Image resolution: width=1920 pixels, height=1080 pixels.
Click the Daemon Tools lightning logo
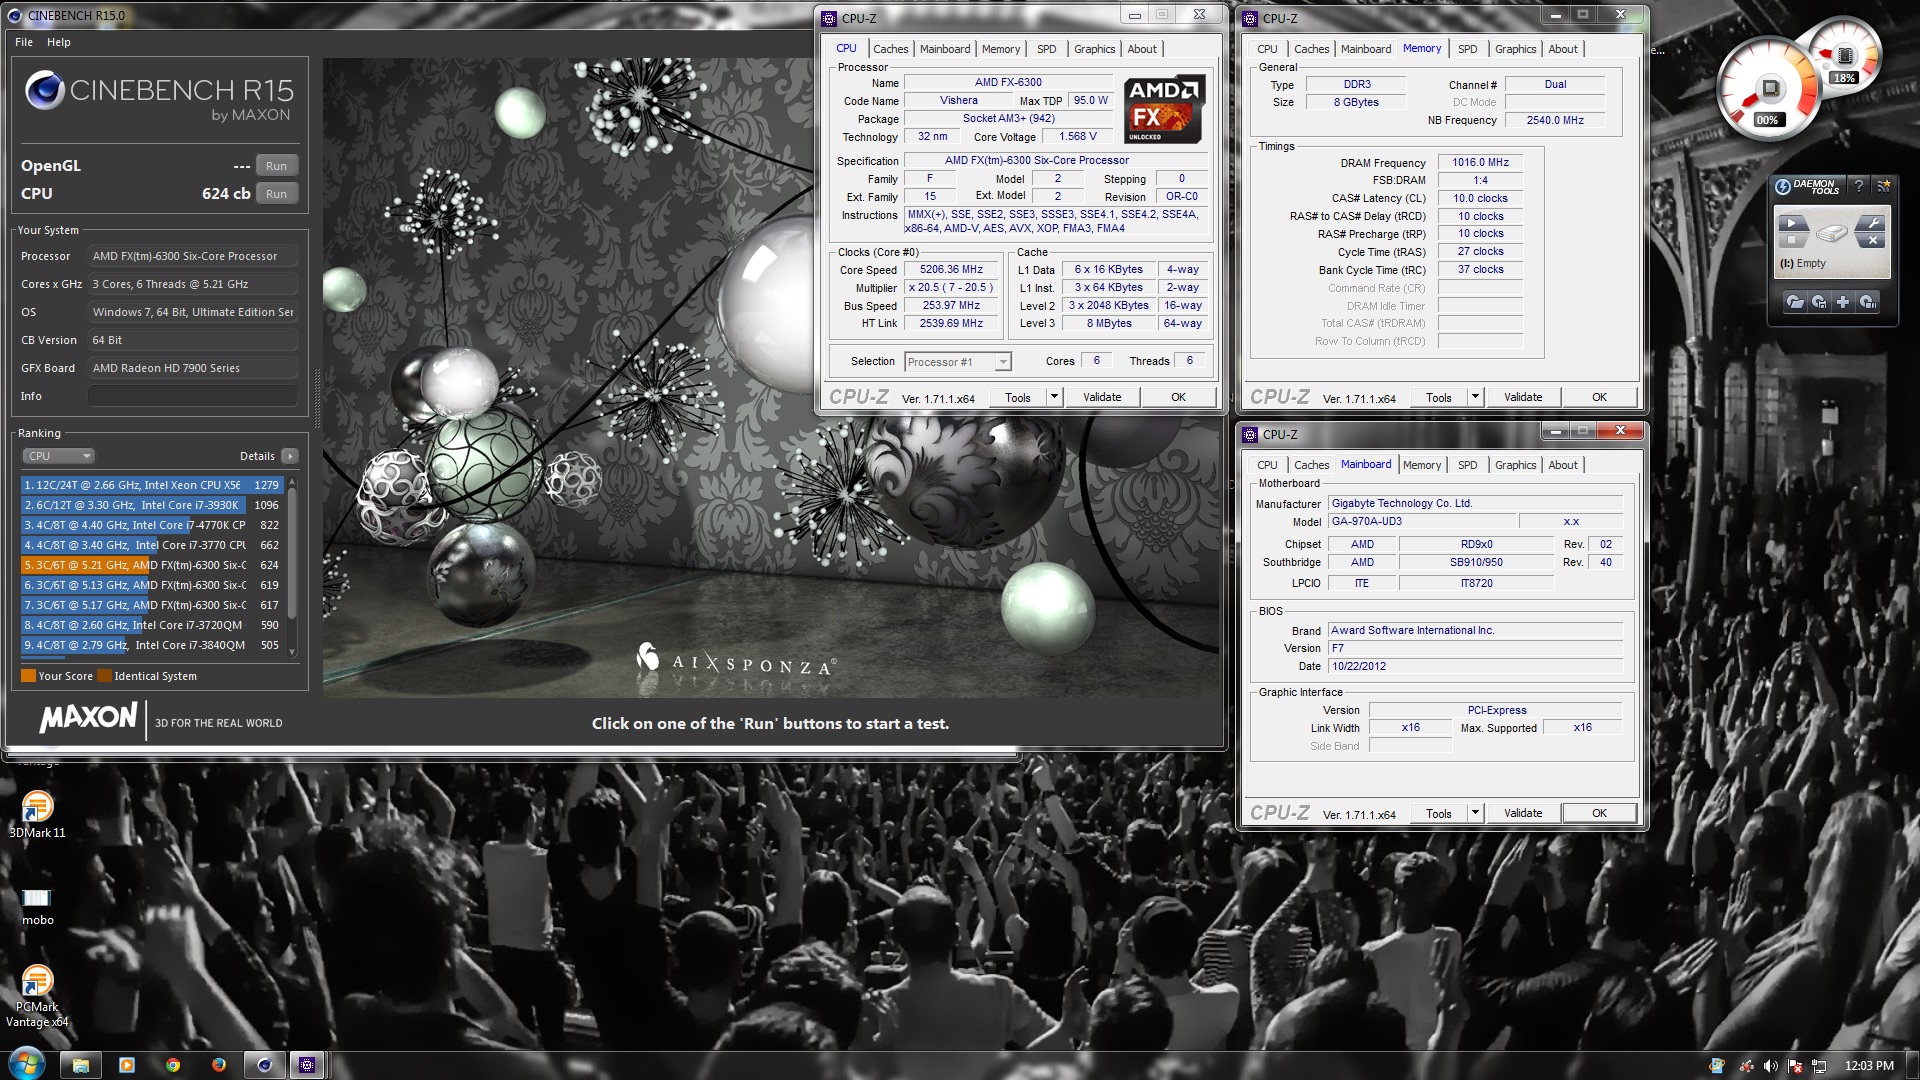click(x=1783, y=186)
